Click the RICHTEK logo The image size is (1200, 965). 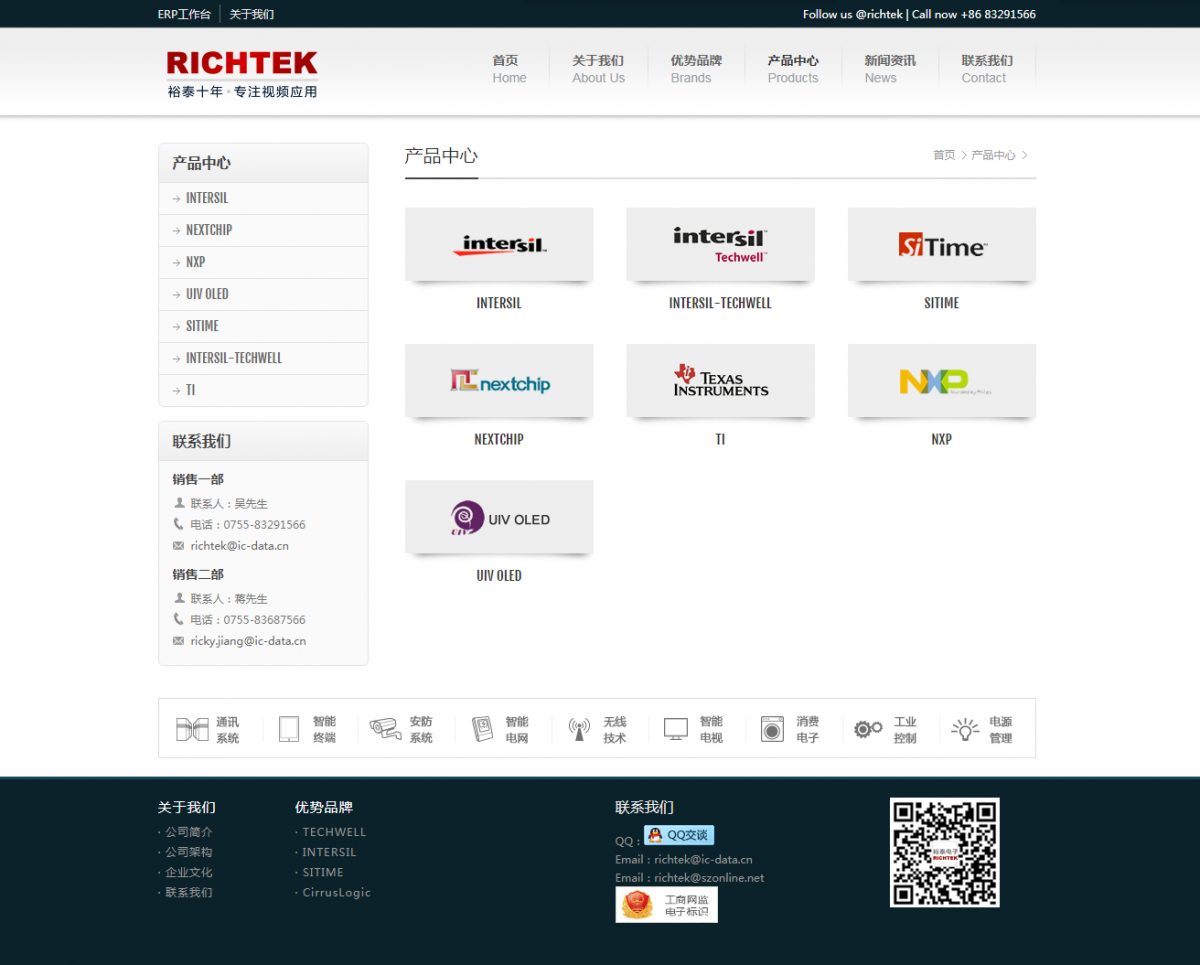242,74
